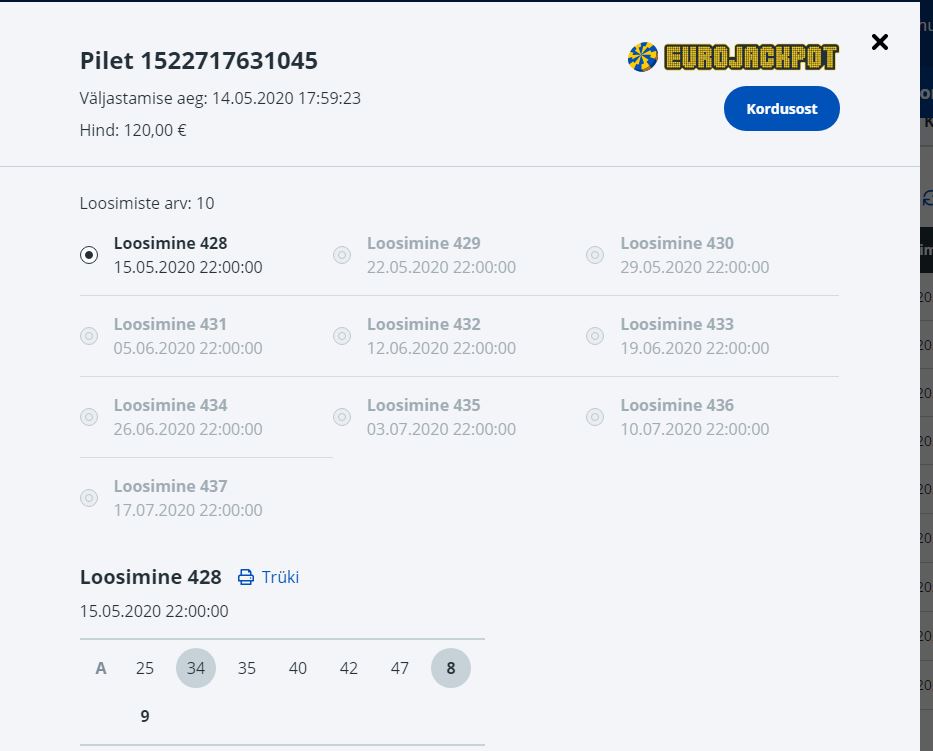Click the ticket number heading Pilet 1522717631045
The width and height of the screenshot is (933, 751).
tap(199, 61)
